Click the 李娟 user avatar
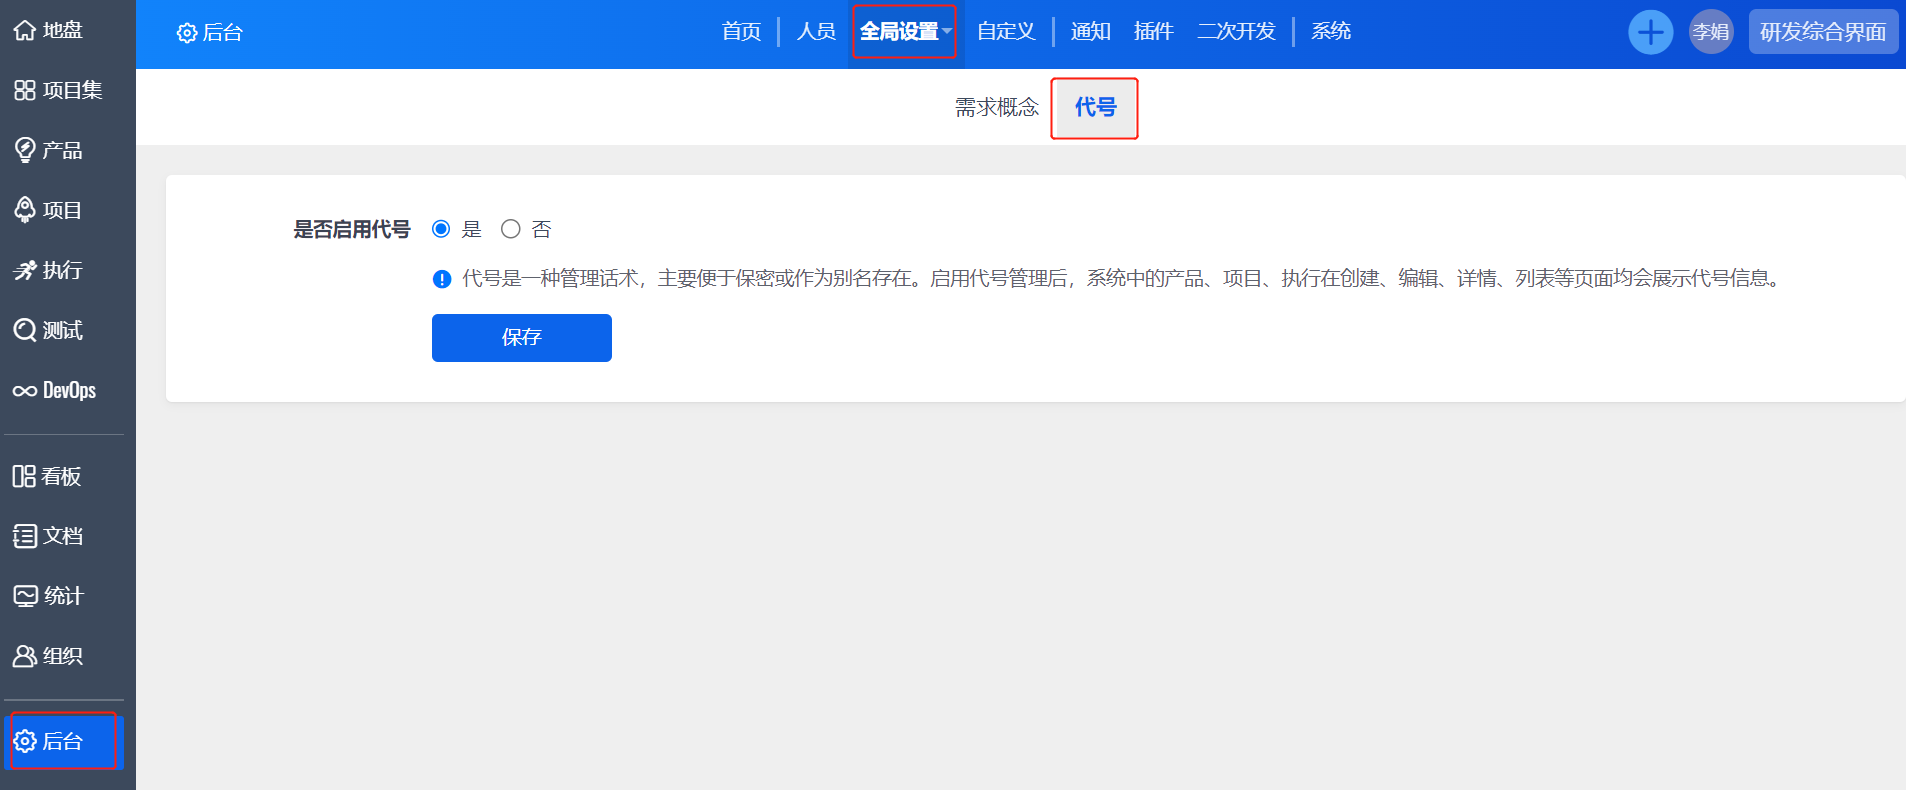The width and height of the screenshot is (1906, 790). (x=1711, y=32)
